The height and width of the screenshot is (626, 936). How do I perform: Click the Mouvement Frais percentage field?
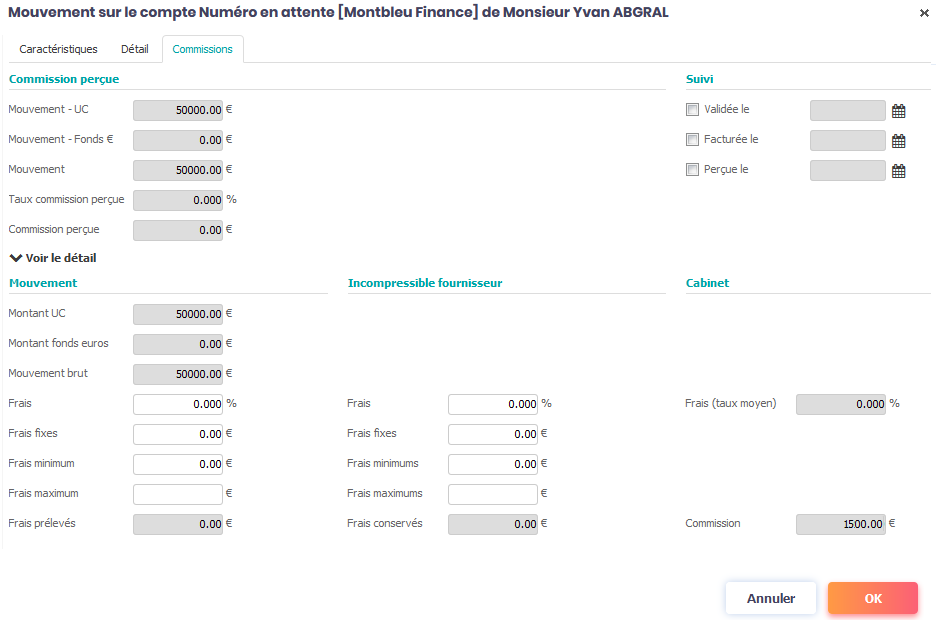pyautogui.click(x=177, y=404)
